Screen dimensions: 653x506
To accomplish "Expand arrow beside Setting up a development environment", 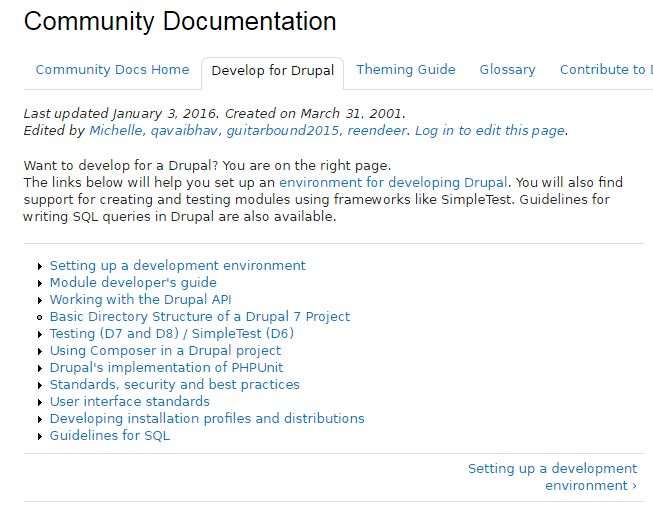I will tap(40, 267).
